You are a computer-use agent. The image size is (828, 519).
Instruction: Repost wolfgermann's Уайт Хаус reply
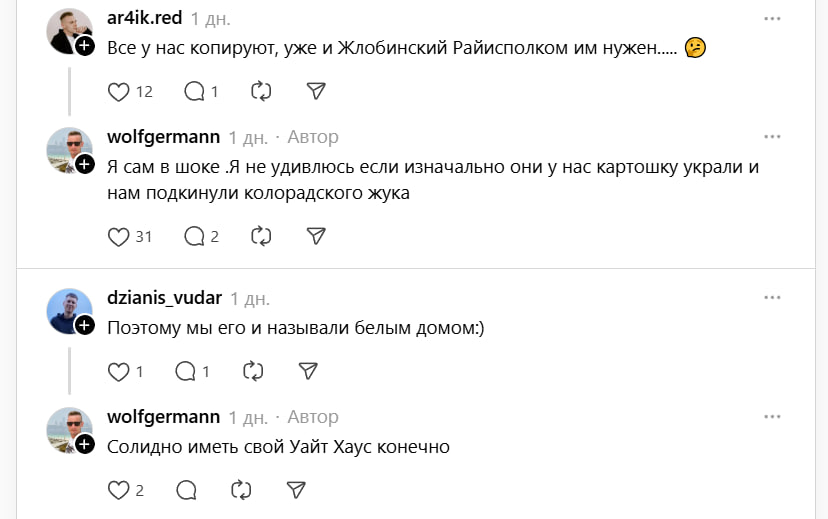point(241,490)
